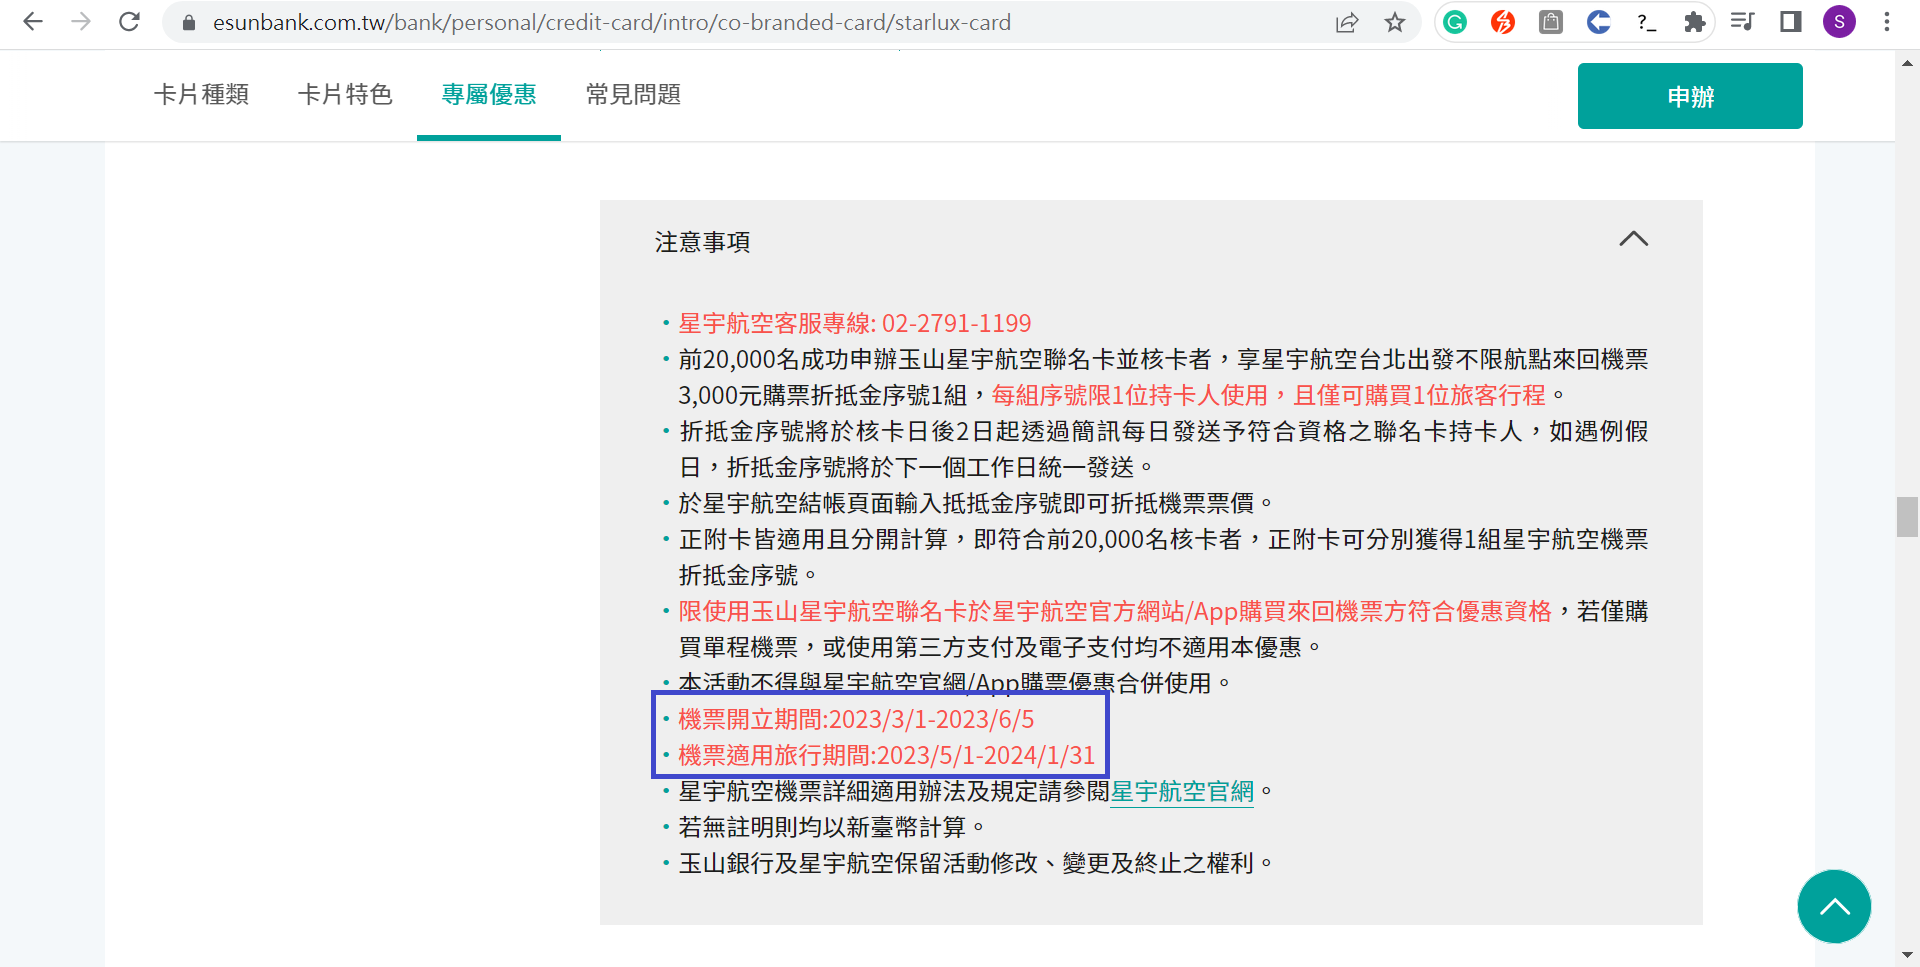Click text 正附卡皆適用且分開計算

(x=813, y=540)
